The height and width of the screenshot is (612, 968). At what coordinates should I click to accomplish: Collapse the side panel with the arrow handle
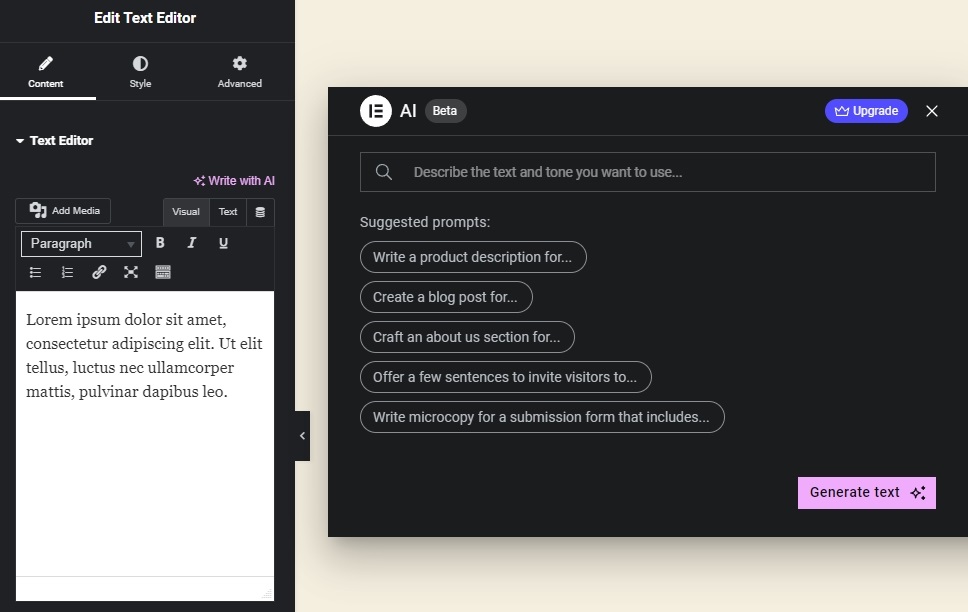click(x=302, y=436)
